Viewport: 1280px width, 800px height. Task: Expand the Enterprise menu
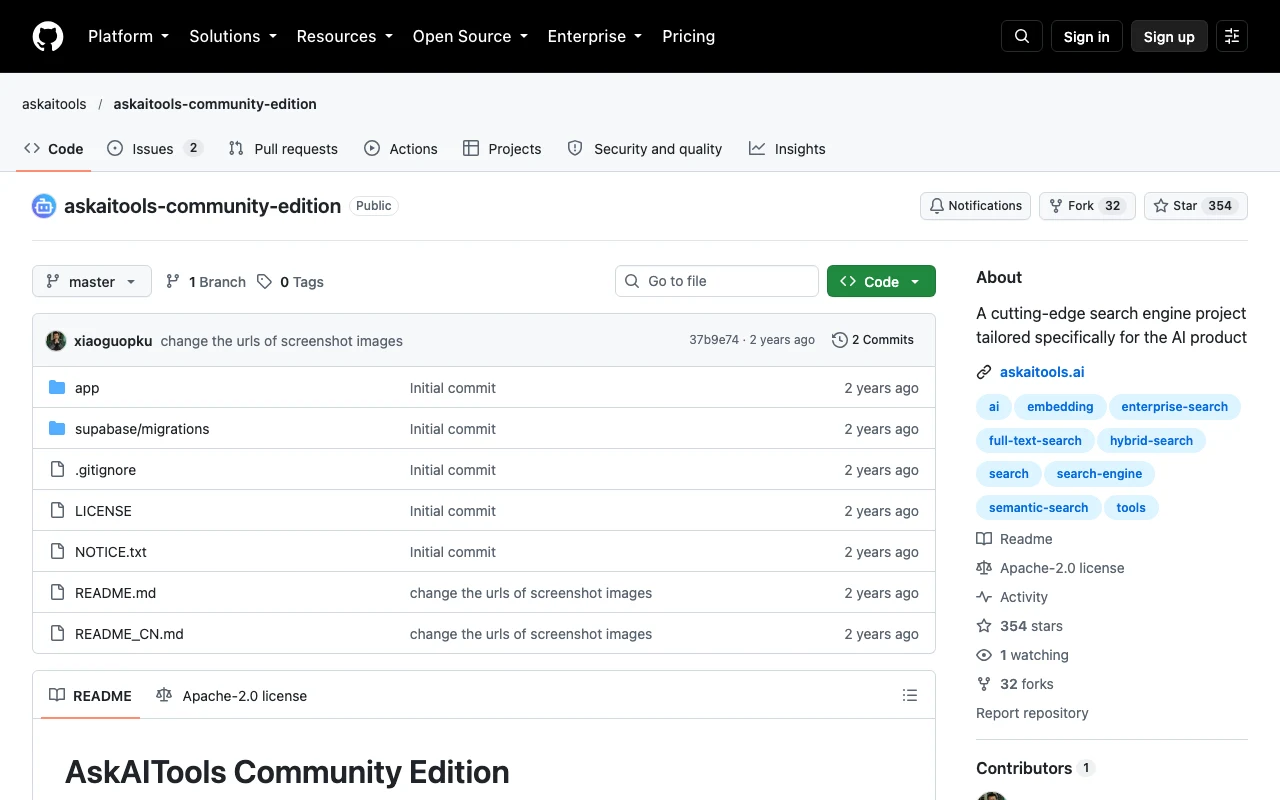(x=595, y=36)
